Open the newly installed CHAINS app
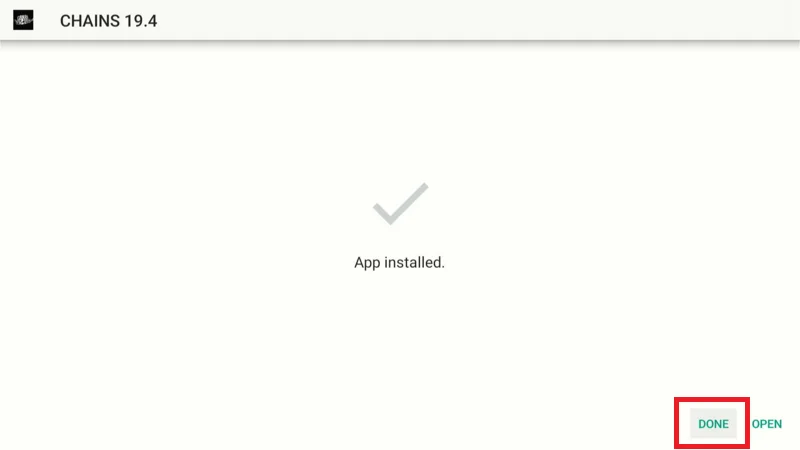The width and height of the screenshot is (800, 450). [x=766, y=424]
